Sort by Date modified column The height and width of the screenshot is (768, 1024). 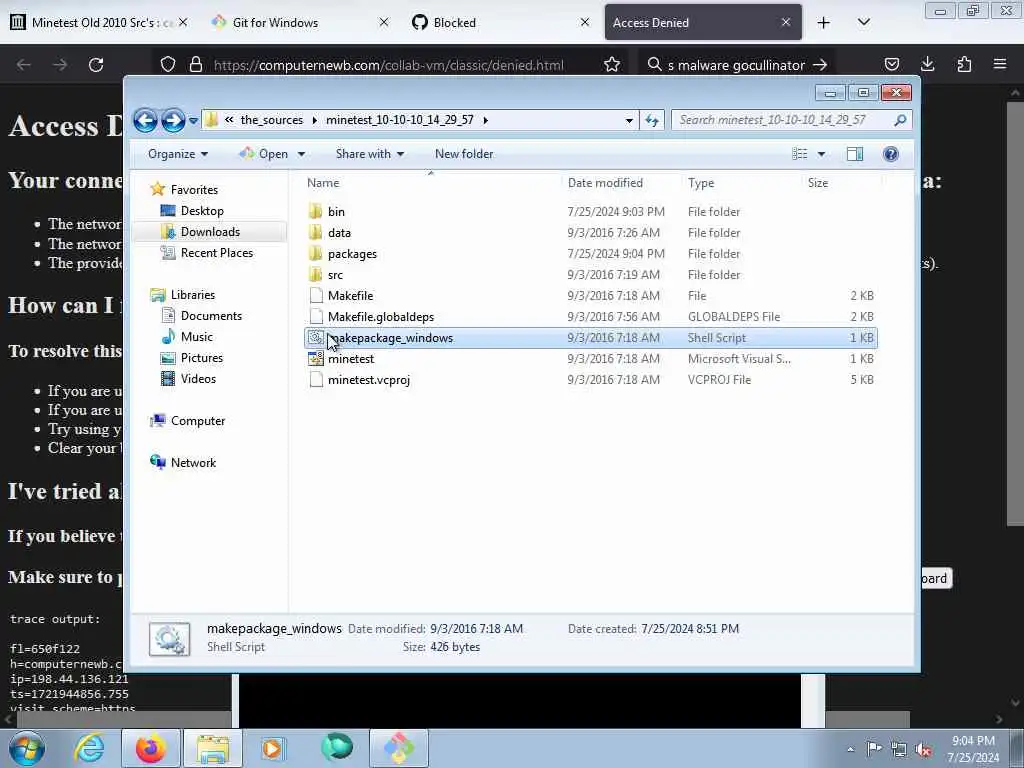coord(605,183)
